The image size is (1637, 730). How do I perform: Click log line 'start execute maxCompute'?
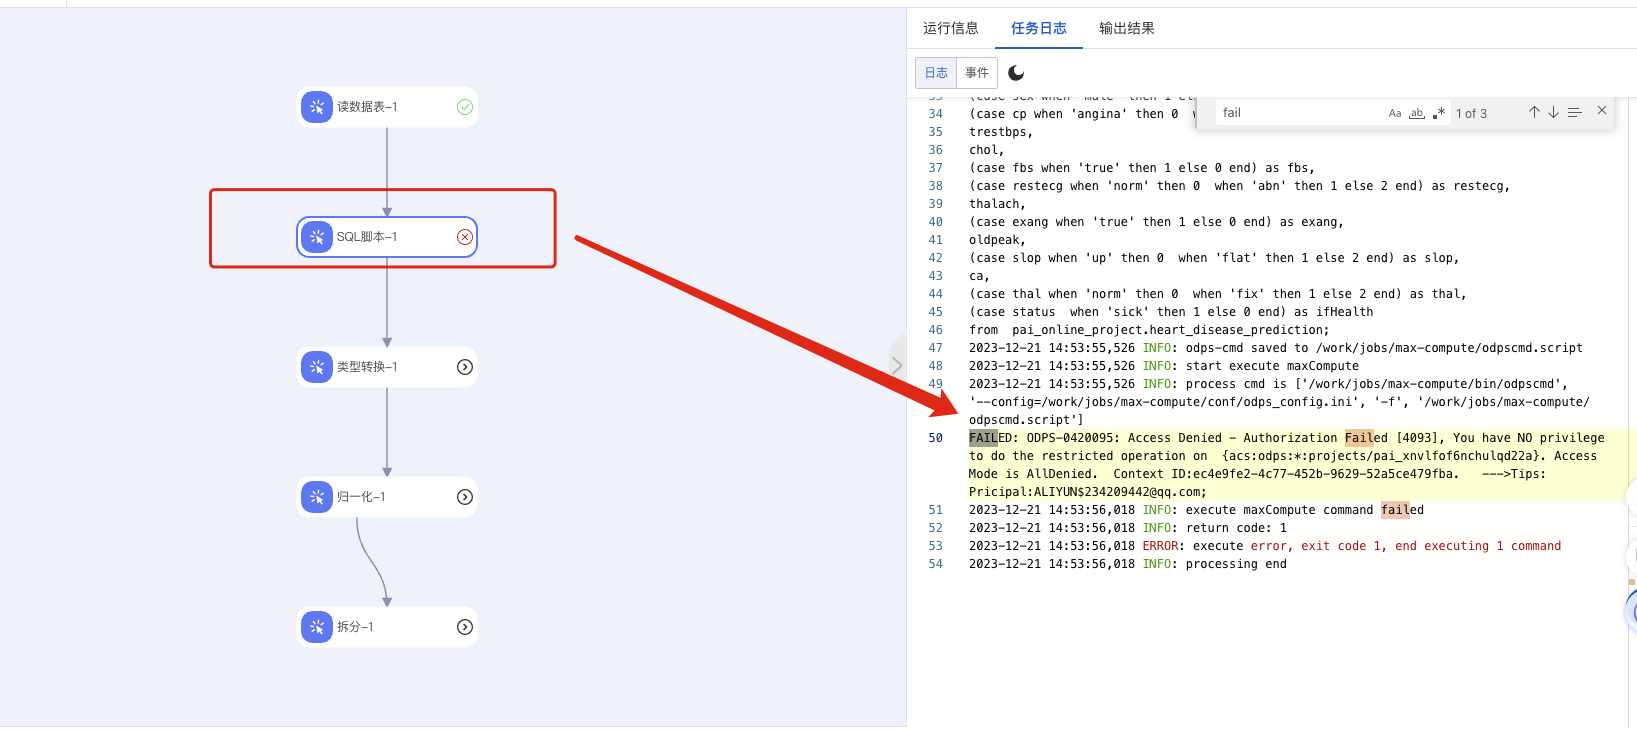[1164, 366]
